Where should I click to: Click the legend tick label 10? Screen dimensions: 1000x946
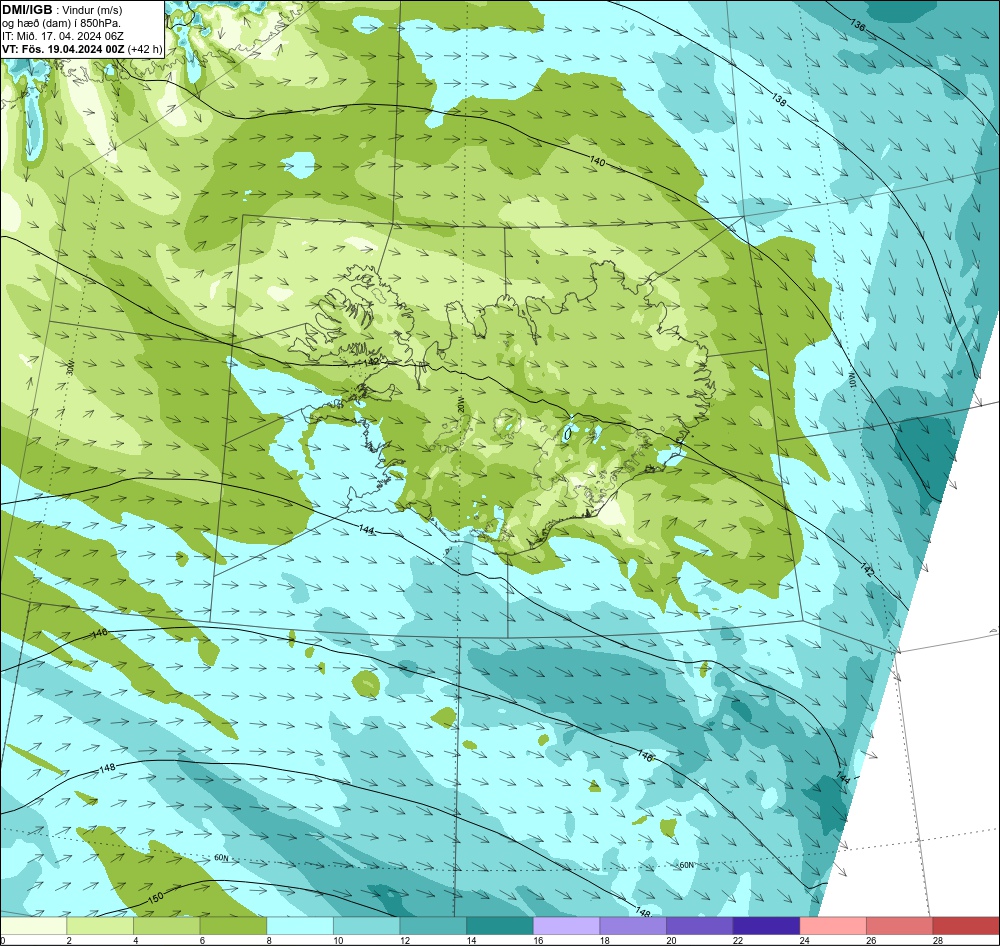[x=338, y=940]
